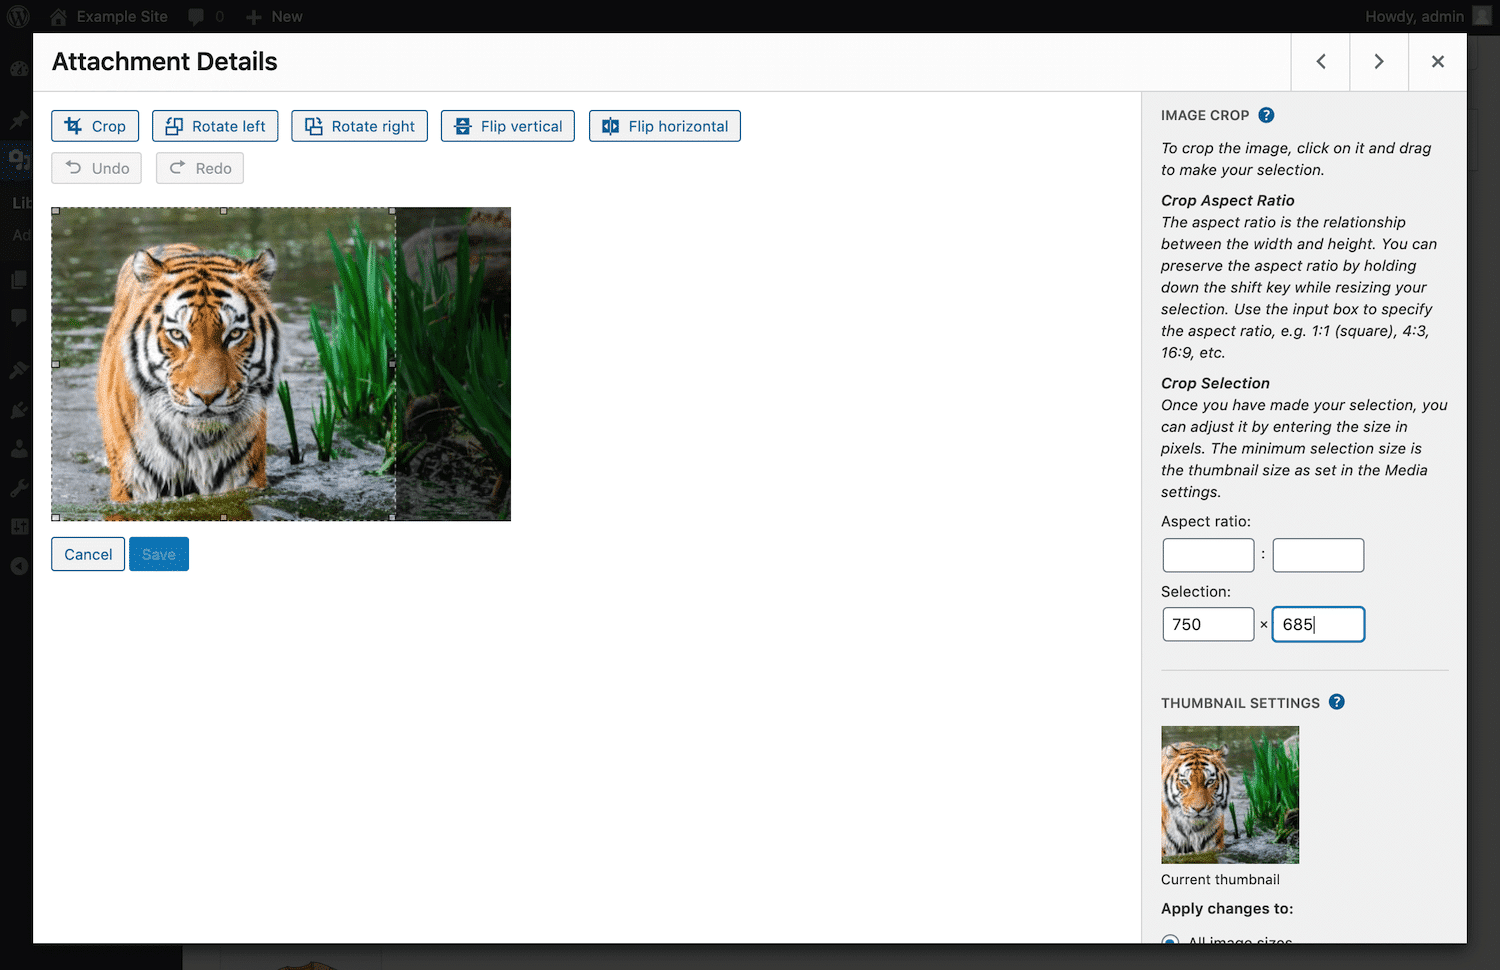The height and width of the screenshot is (970, 1500).
Task: Select the Rotate left tool
Action: click(214, 126)
